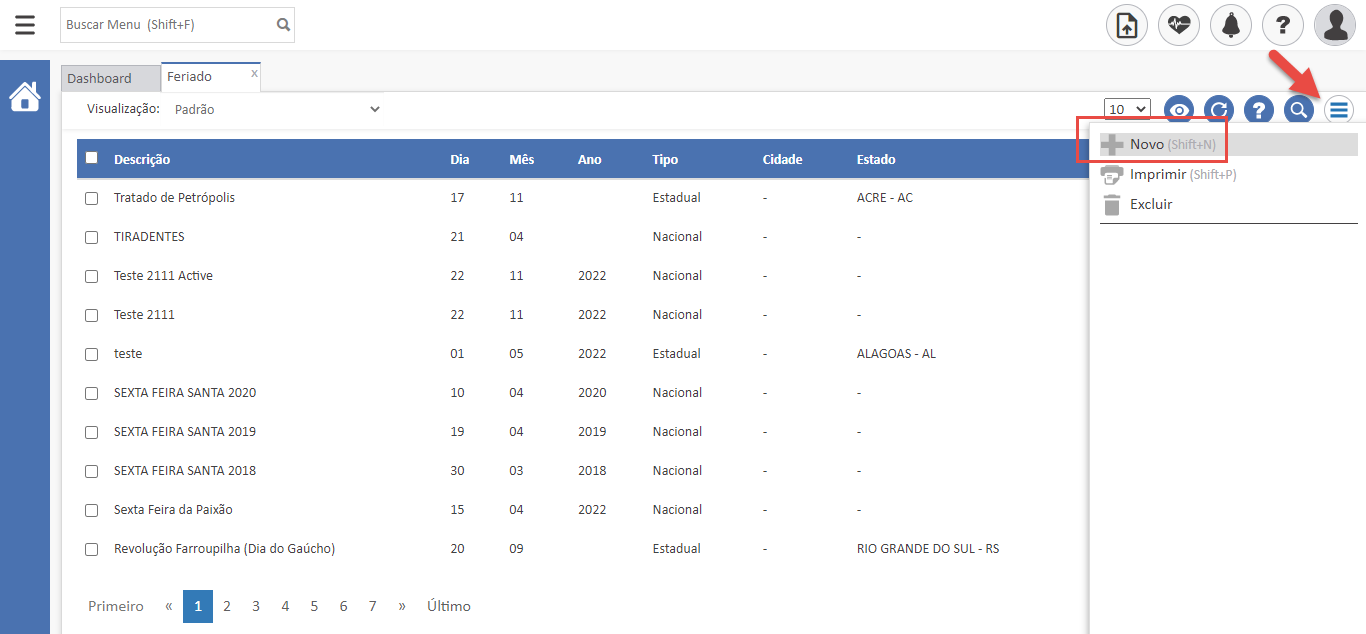The height and width of the screenshot is (634, 1366).
Task: Check the select-all checkbox in header
Action: coord(92,158)
